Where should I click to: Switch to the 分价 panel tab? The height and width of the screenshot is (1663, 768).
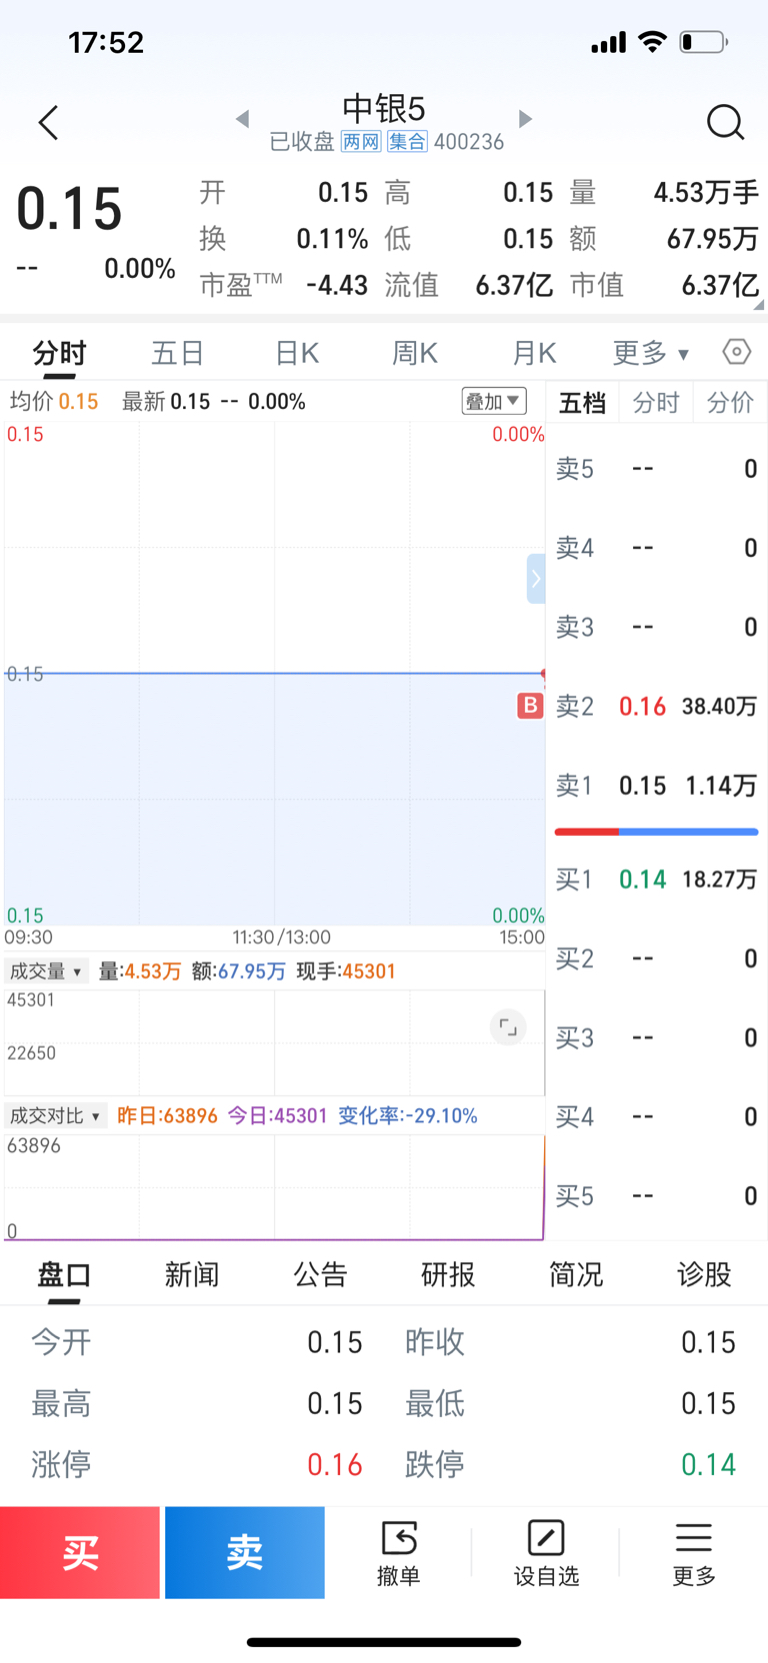730,403
